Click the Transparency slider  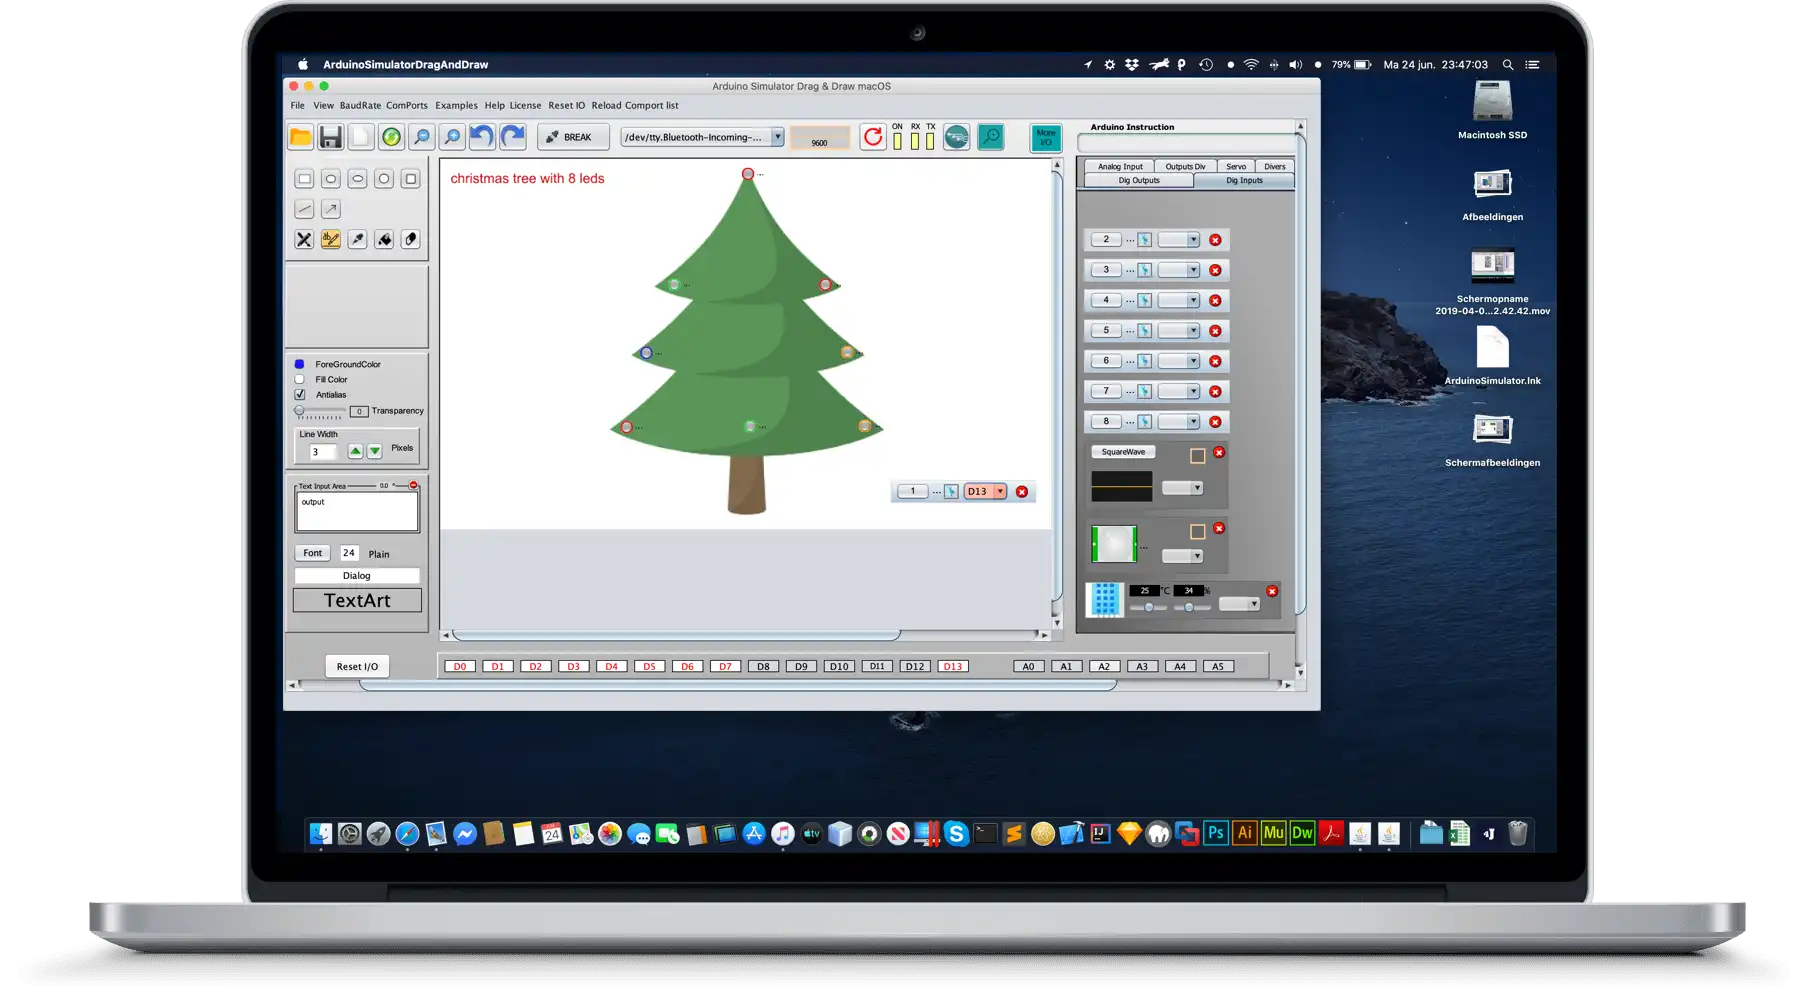[320, 411]
